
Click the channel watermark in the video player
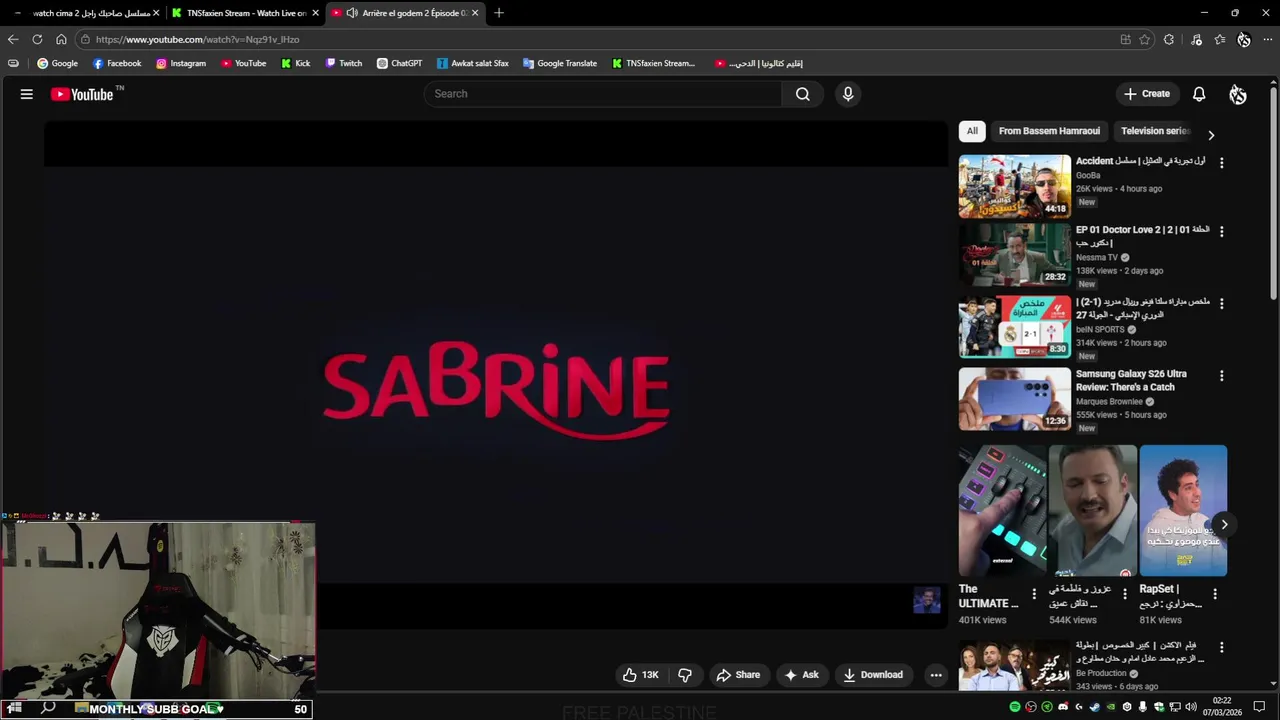(927, 600)
